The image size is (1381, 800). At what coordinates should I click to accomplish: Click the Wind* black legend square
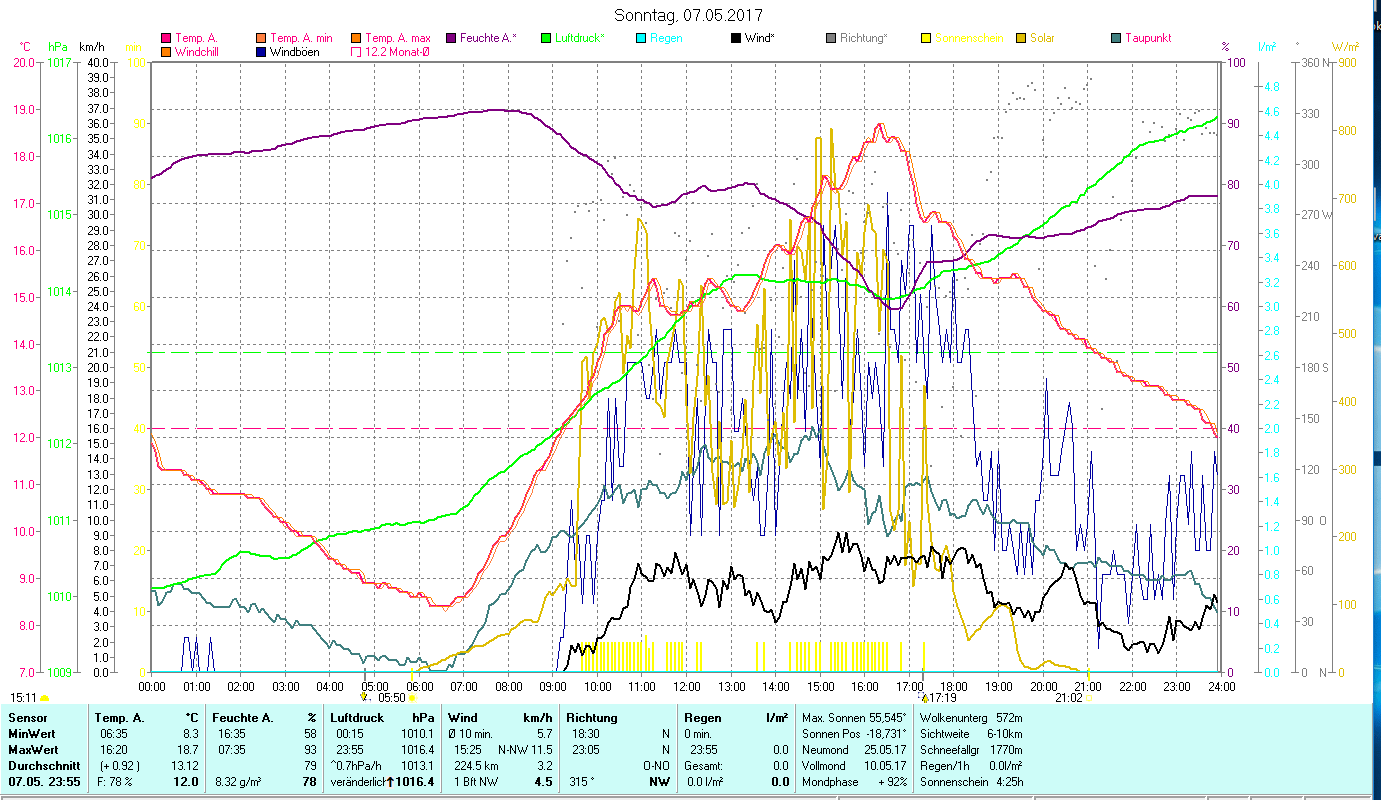pos(736,38)
